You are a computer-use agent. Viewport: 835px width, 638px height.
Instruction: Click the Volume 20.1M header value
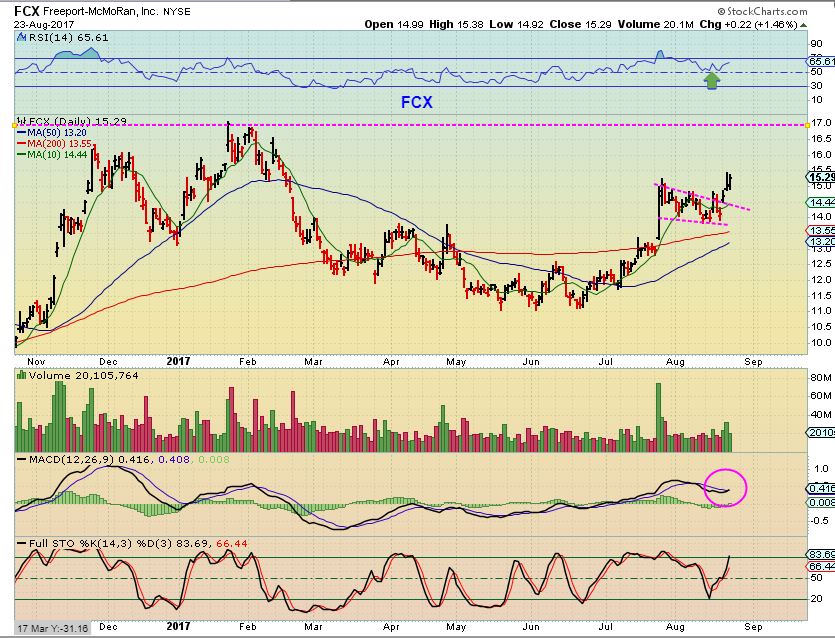tap(656, 24)
